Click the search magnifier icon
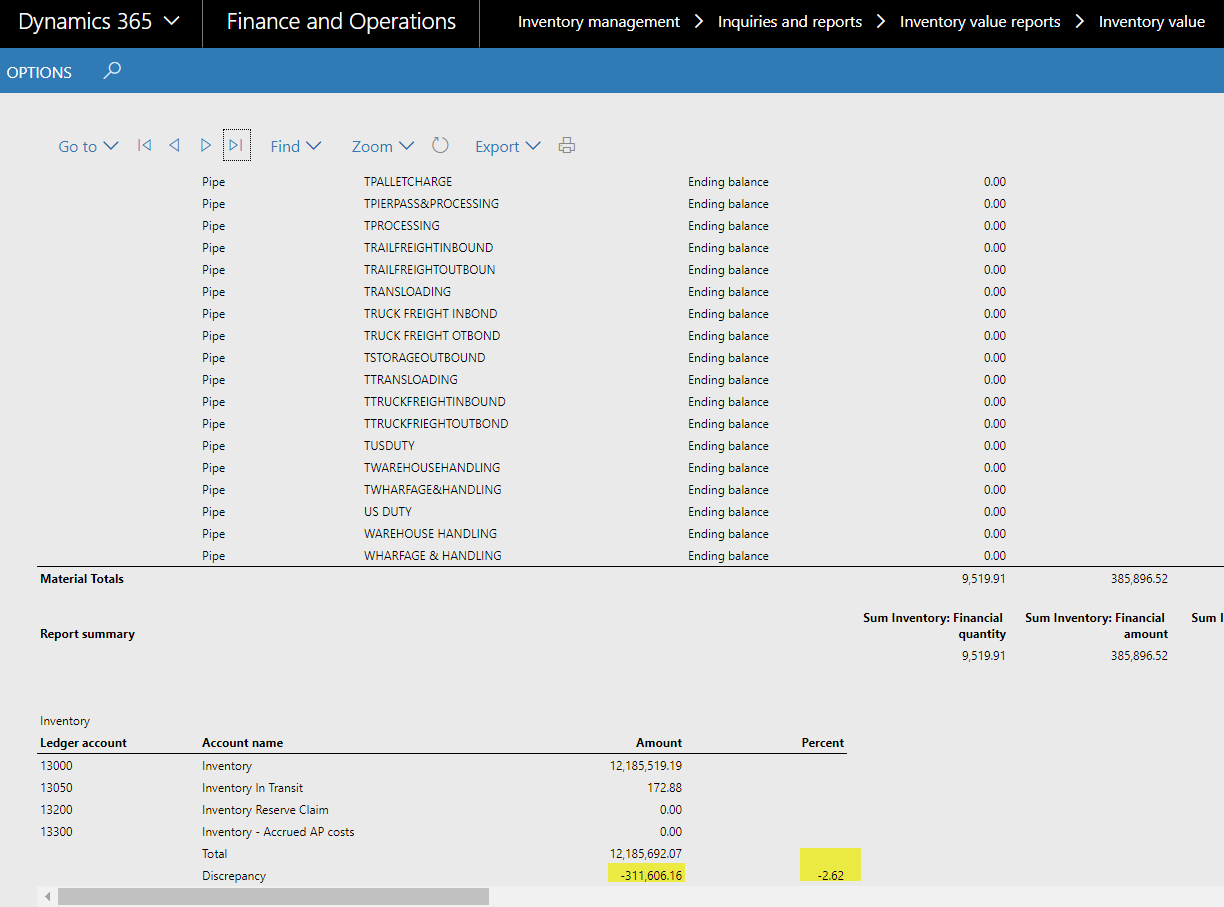1224x907 pixels. tap(112, 71)
